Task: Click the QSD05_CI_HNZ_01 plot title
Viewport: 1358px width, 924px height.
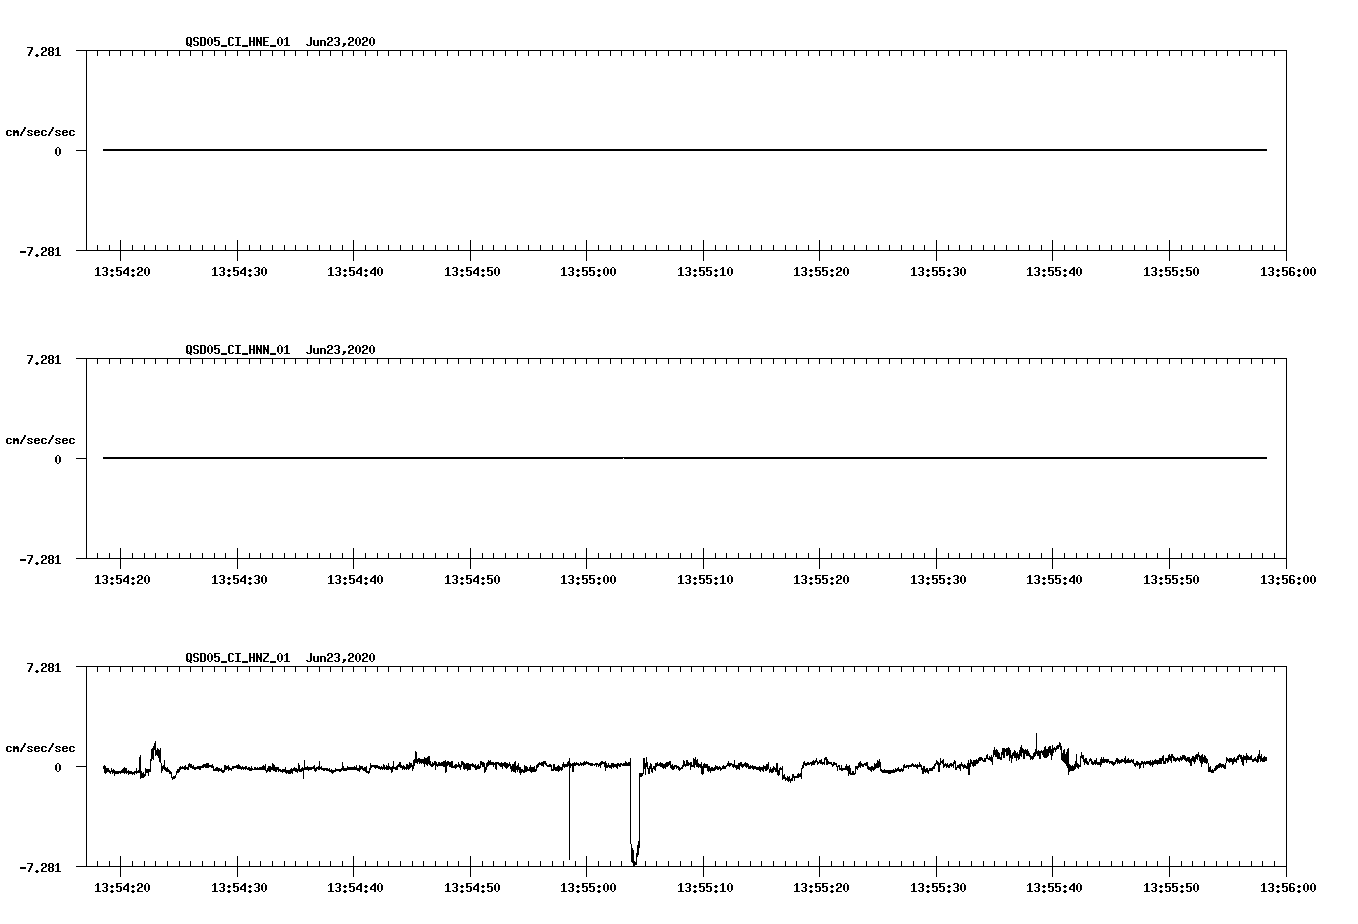Action: pyautogui.click(x=280, y=657)
